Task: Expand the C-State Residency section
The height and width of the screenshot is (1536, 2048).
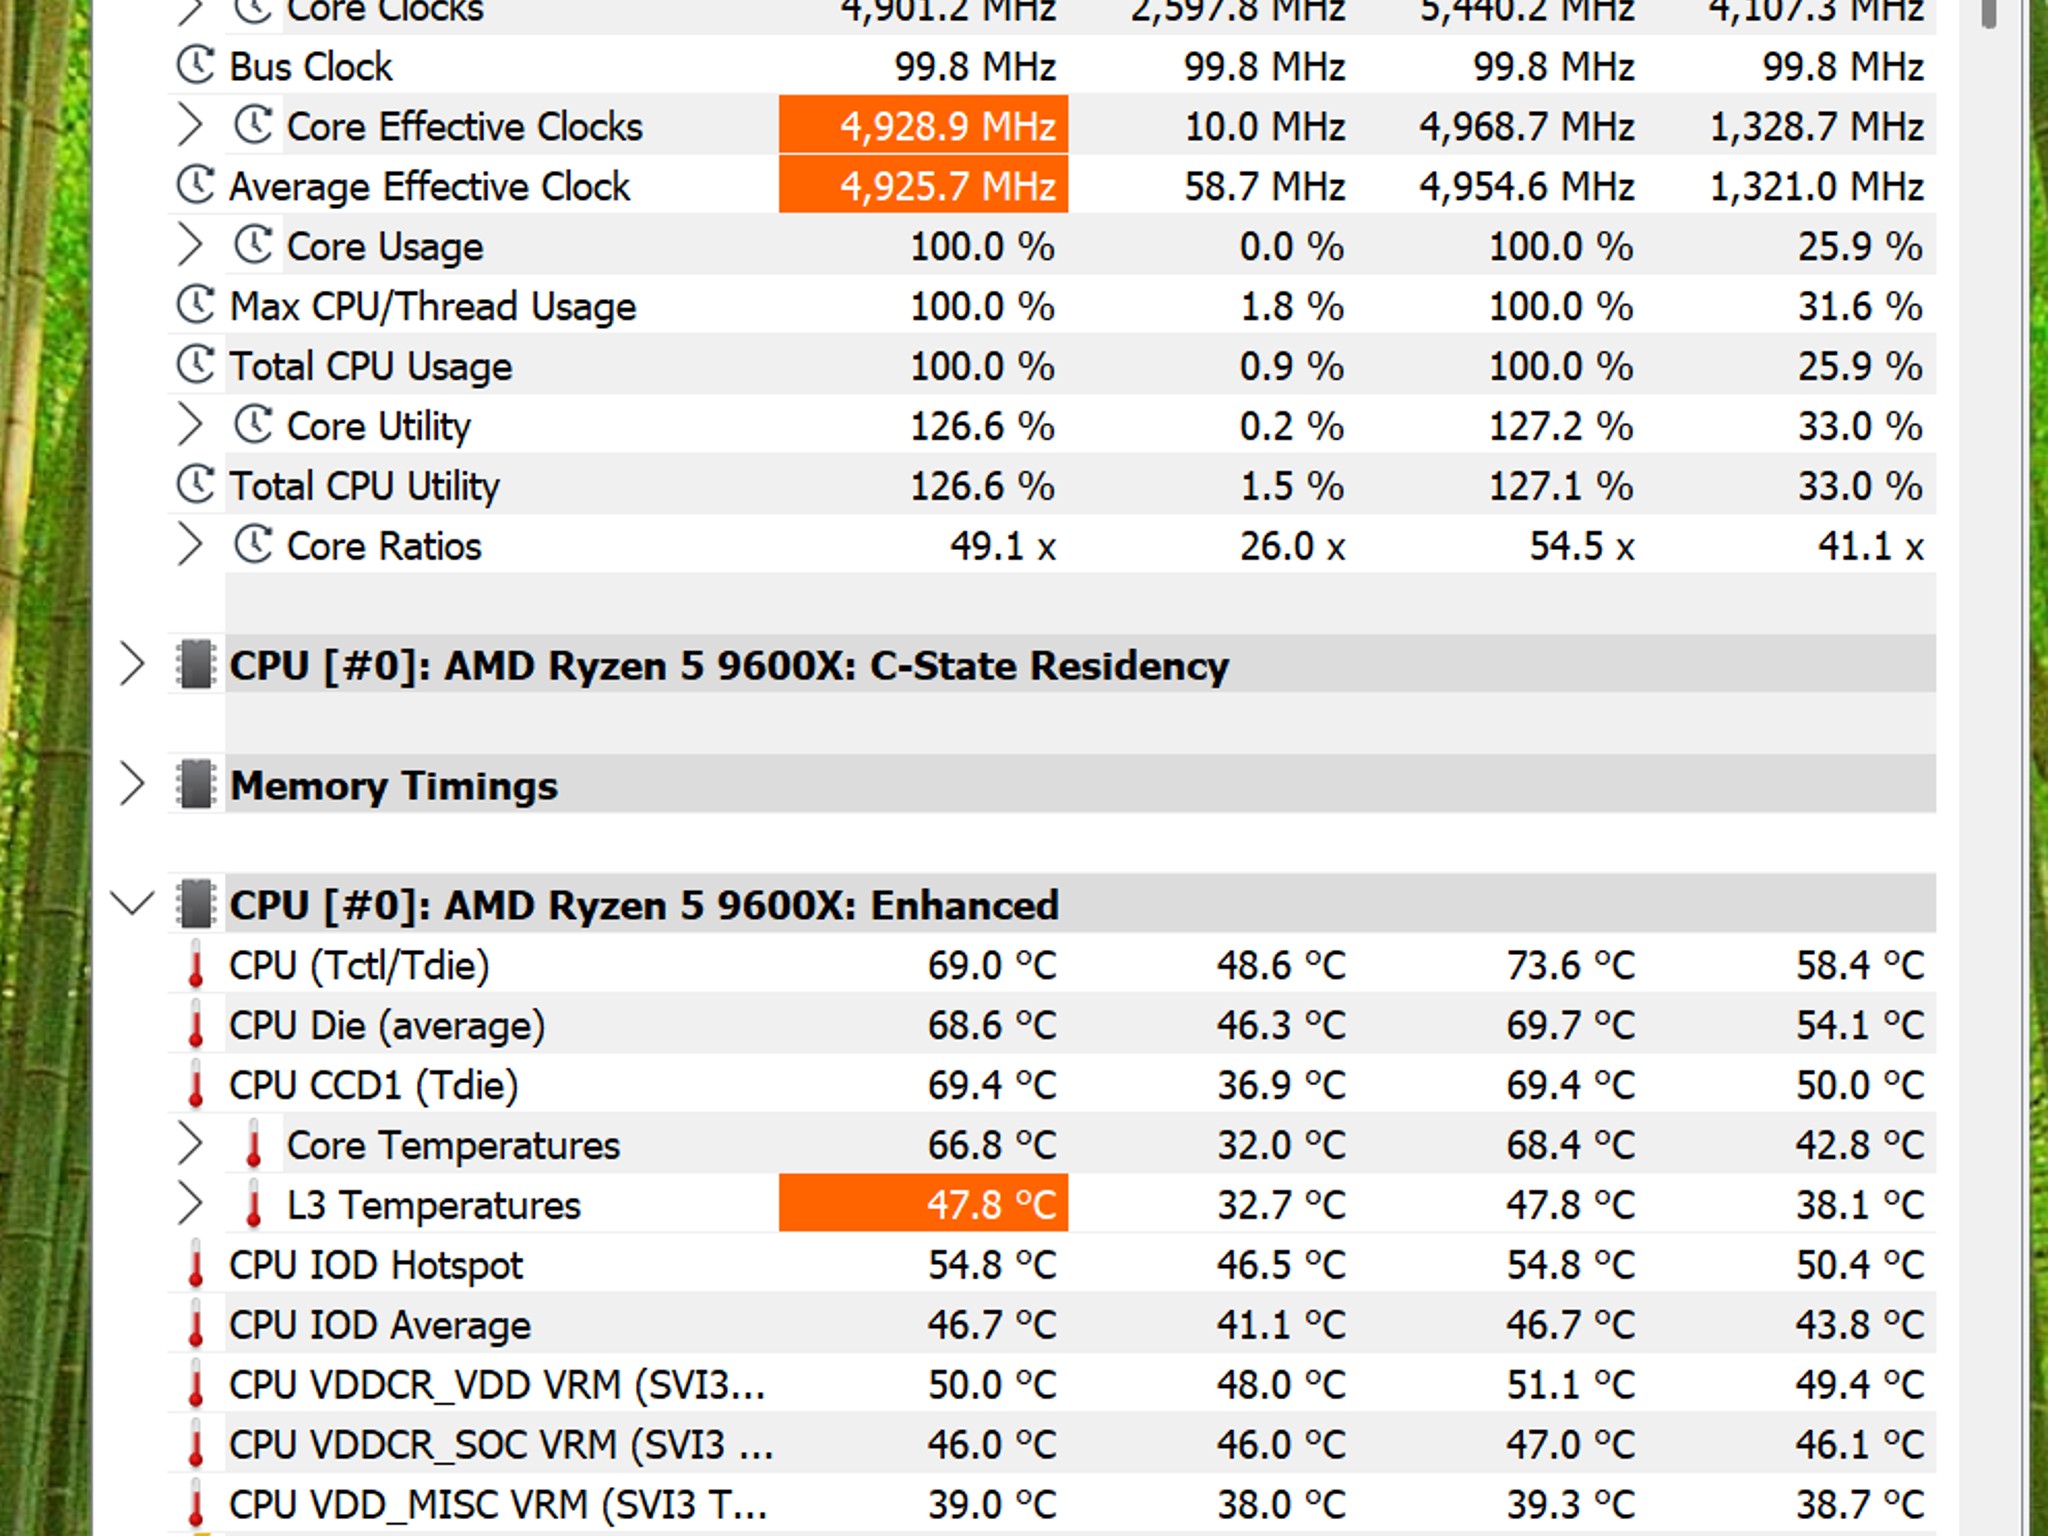Action: 132,665
